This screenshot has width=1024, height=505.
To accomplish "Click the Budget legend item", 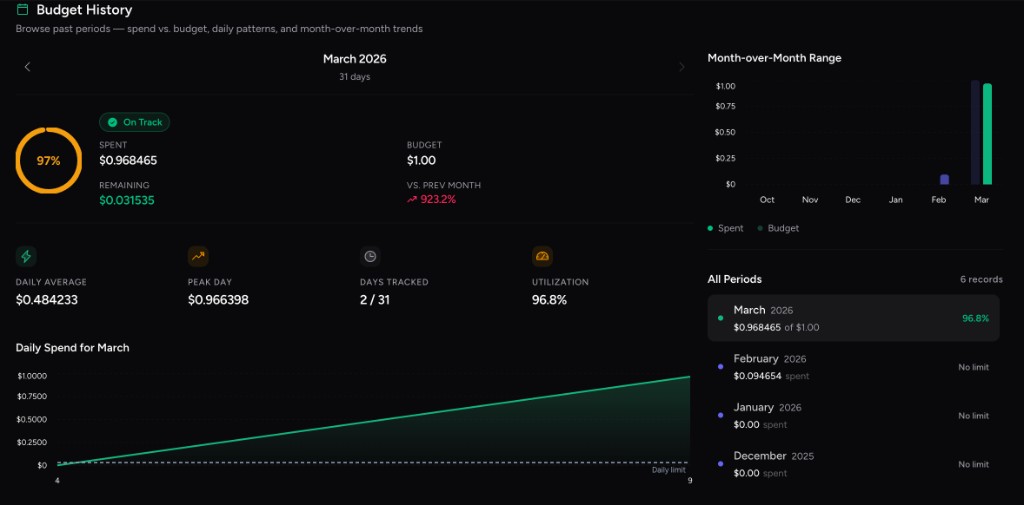I will tap(778, 228).
